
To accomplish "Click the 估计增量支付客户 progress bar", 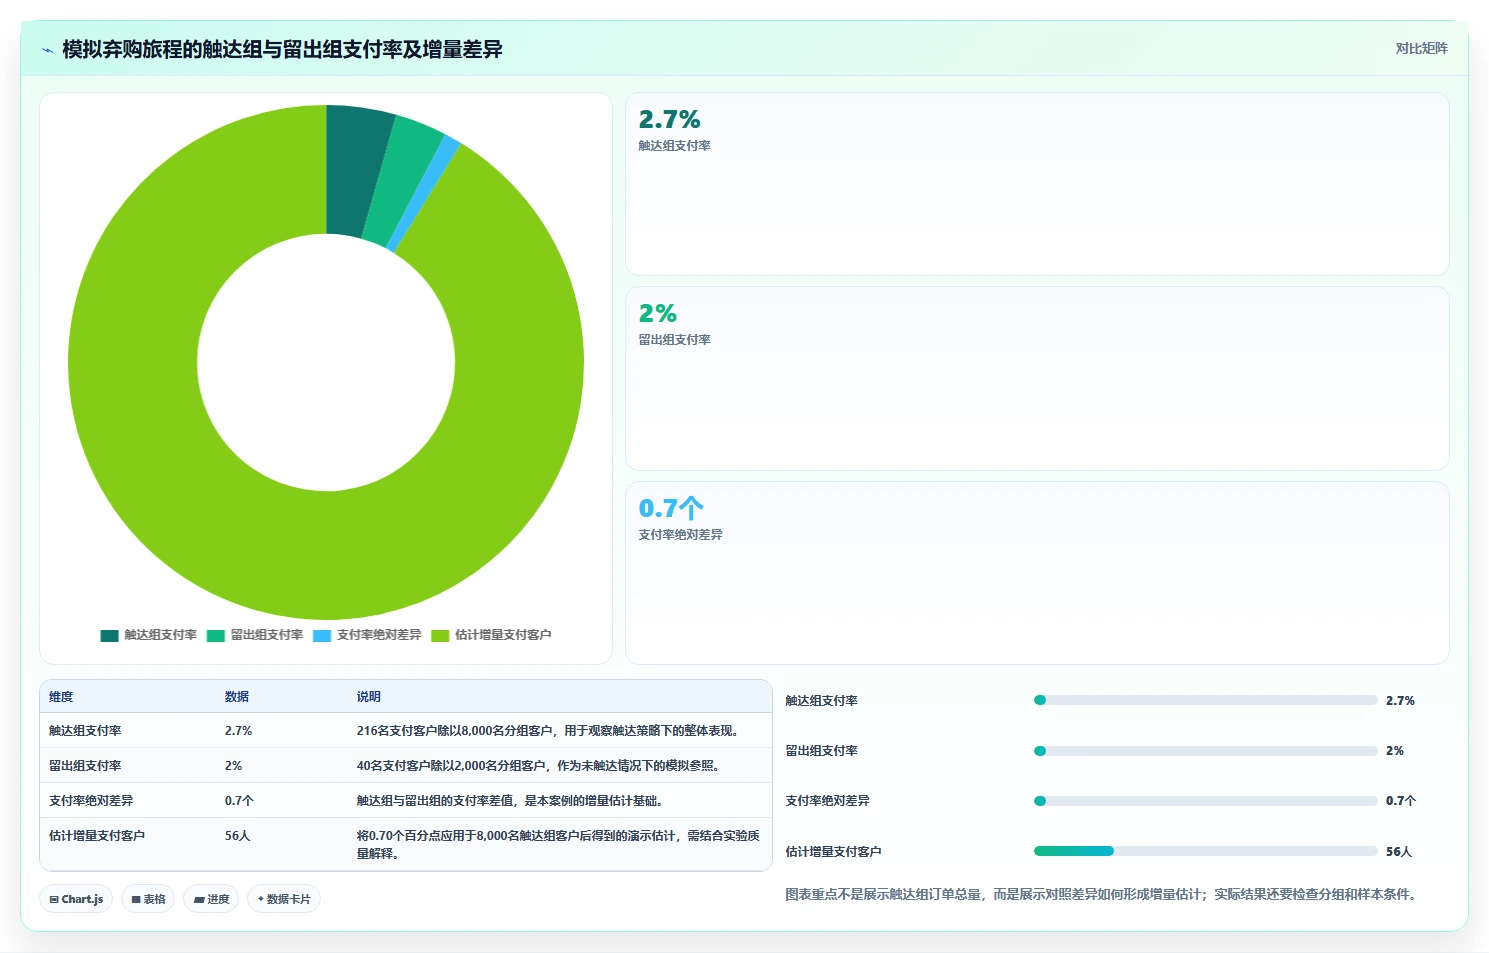I will (1205, 852).
